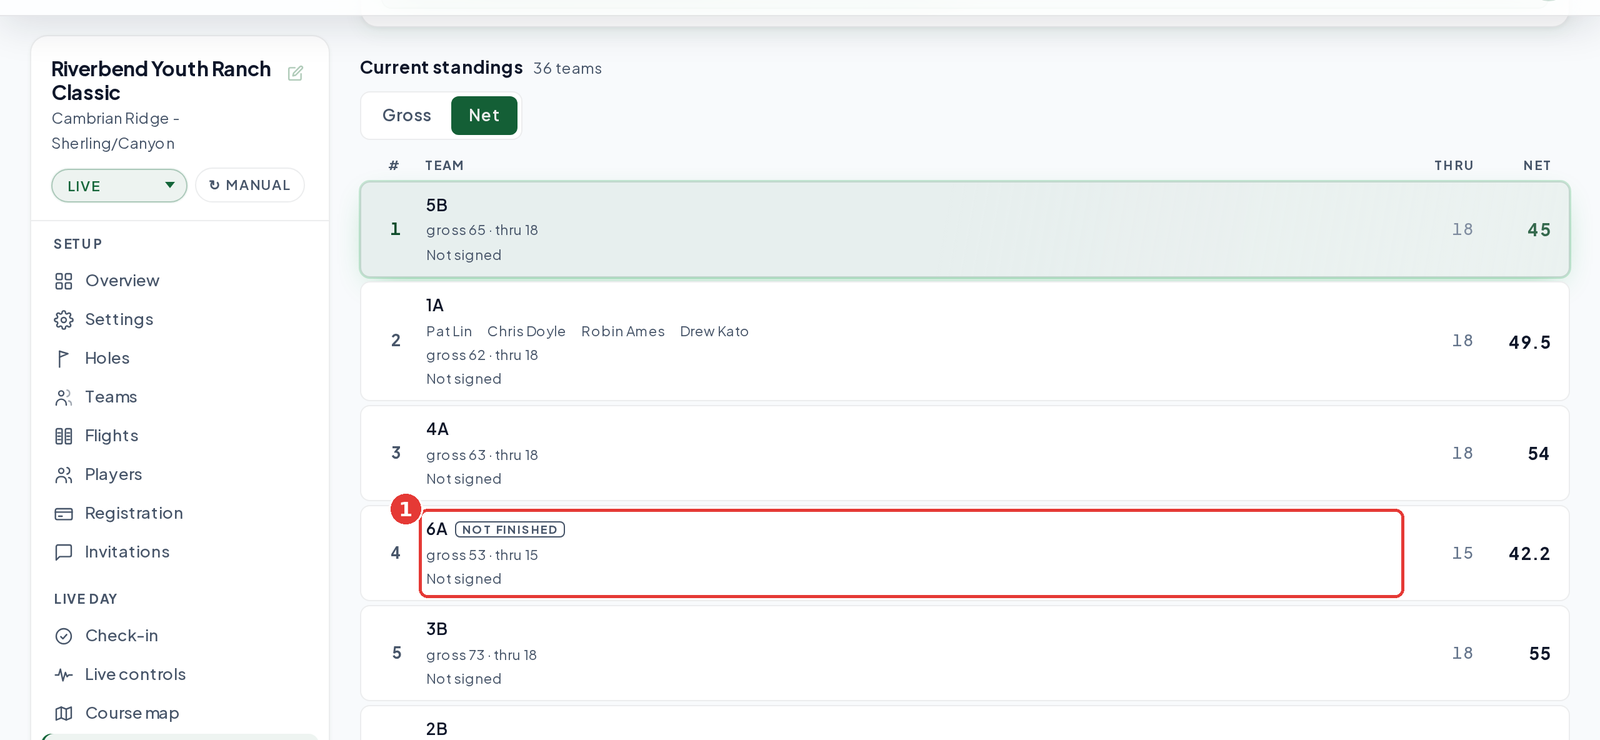
Task: Click the NET column header
Action: click(1537, 166)
